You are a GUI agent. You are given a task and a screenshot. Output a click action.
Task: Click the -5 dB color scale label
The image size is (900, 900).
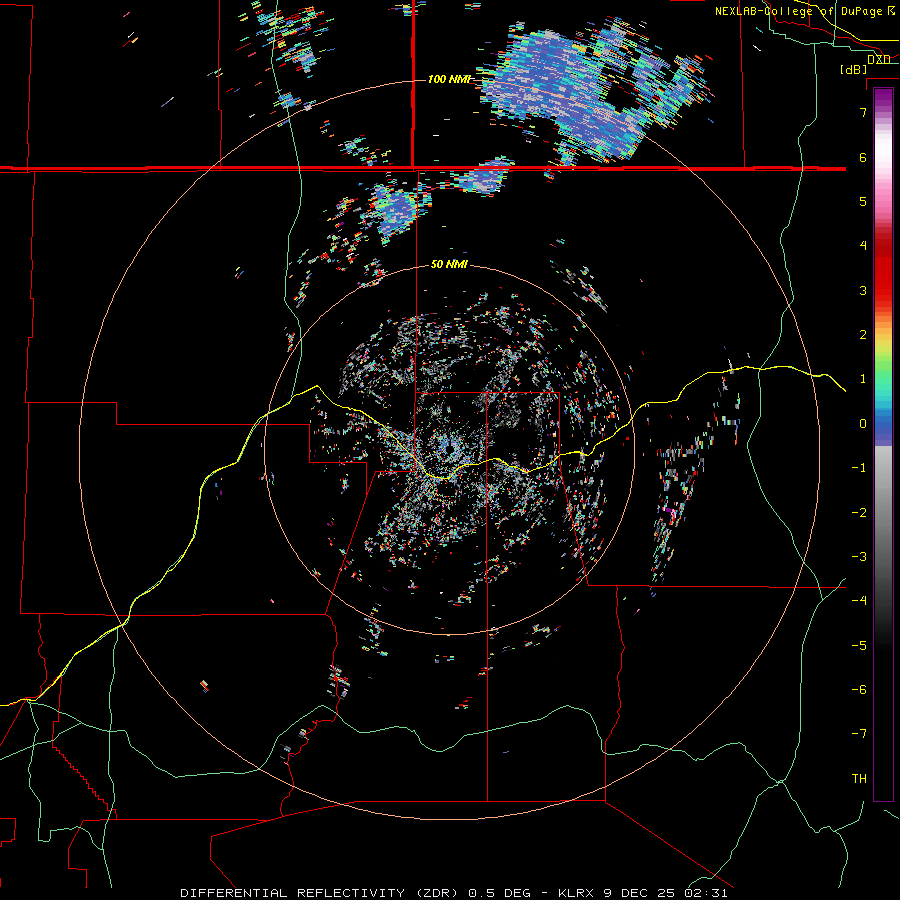[859, 646]
